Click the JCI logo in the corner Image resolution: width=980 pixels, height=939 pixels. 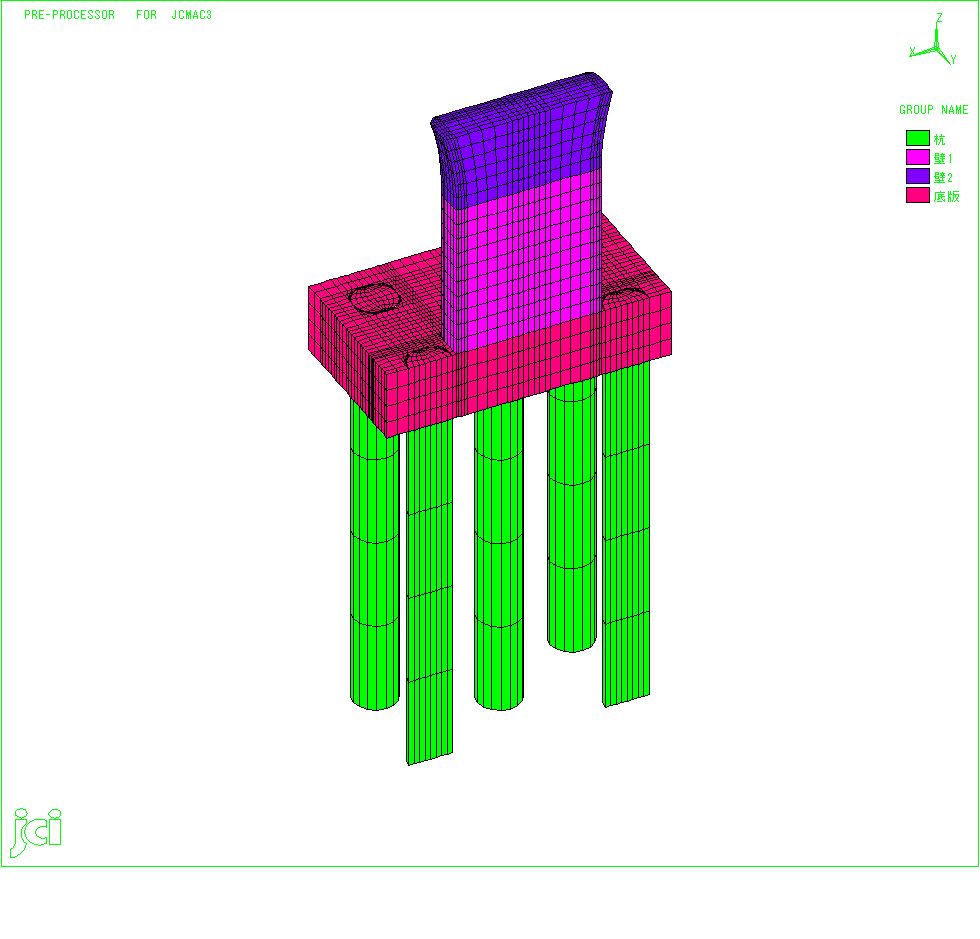tap(37, 832)
